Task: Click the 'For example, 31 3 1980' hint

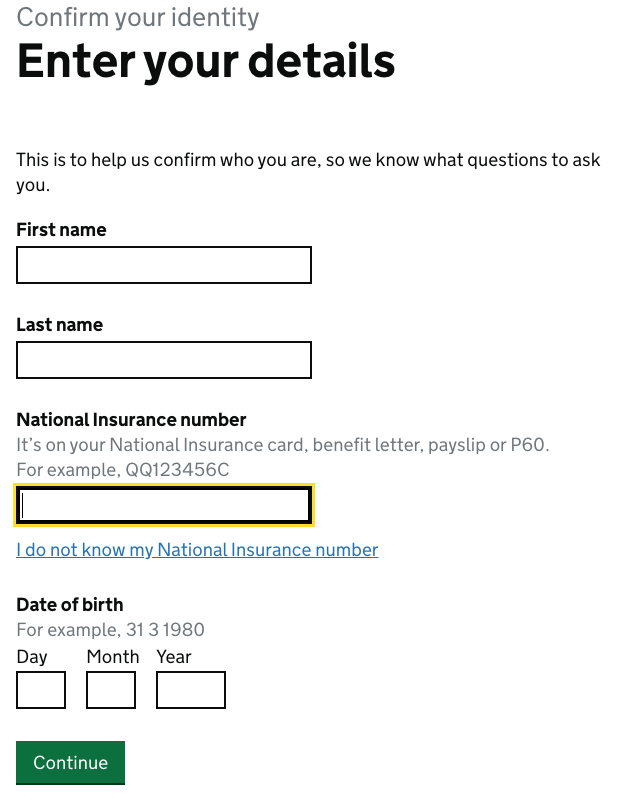Action: point(111,630)
